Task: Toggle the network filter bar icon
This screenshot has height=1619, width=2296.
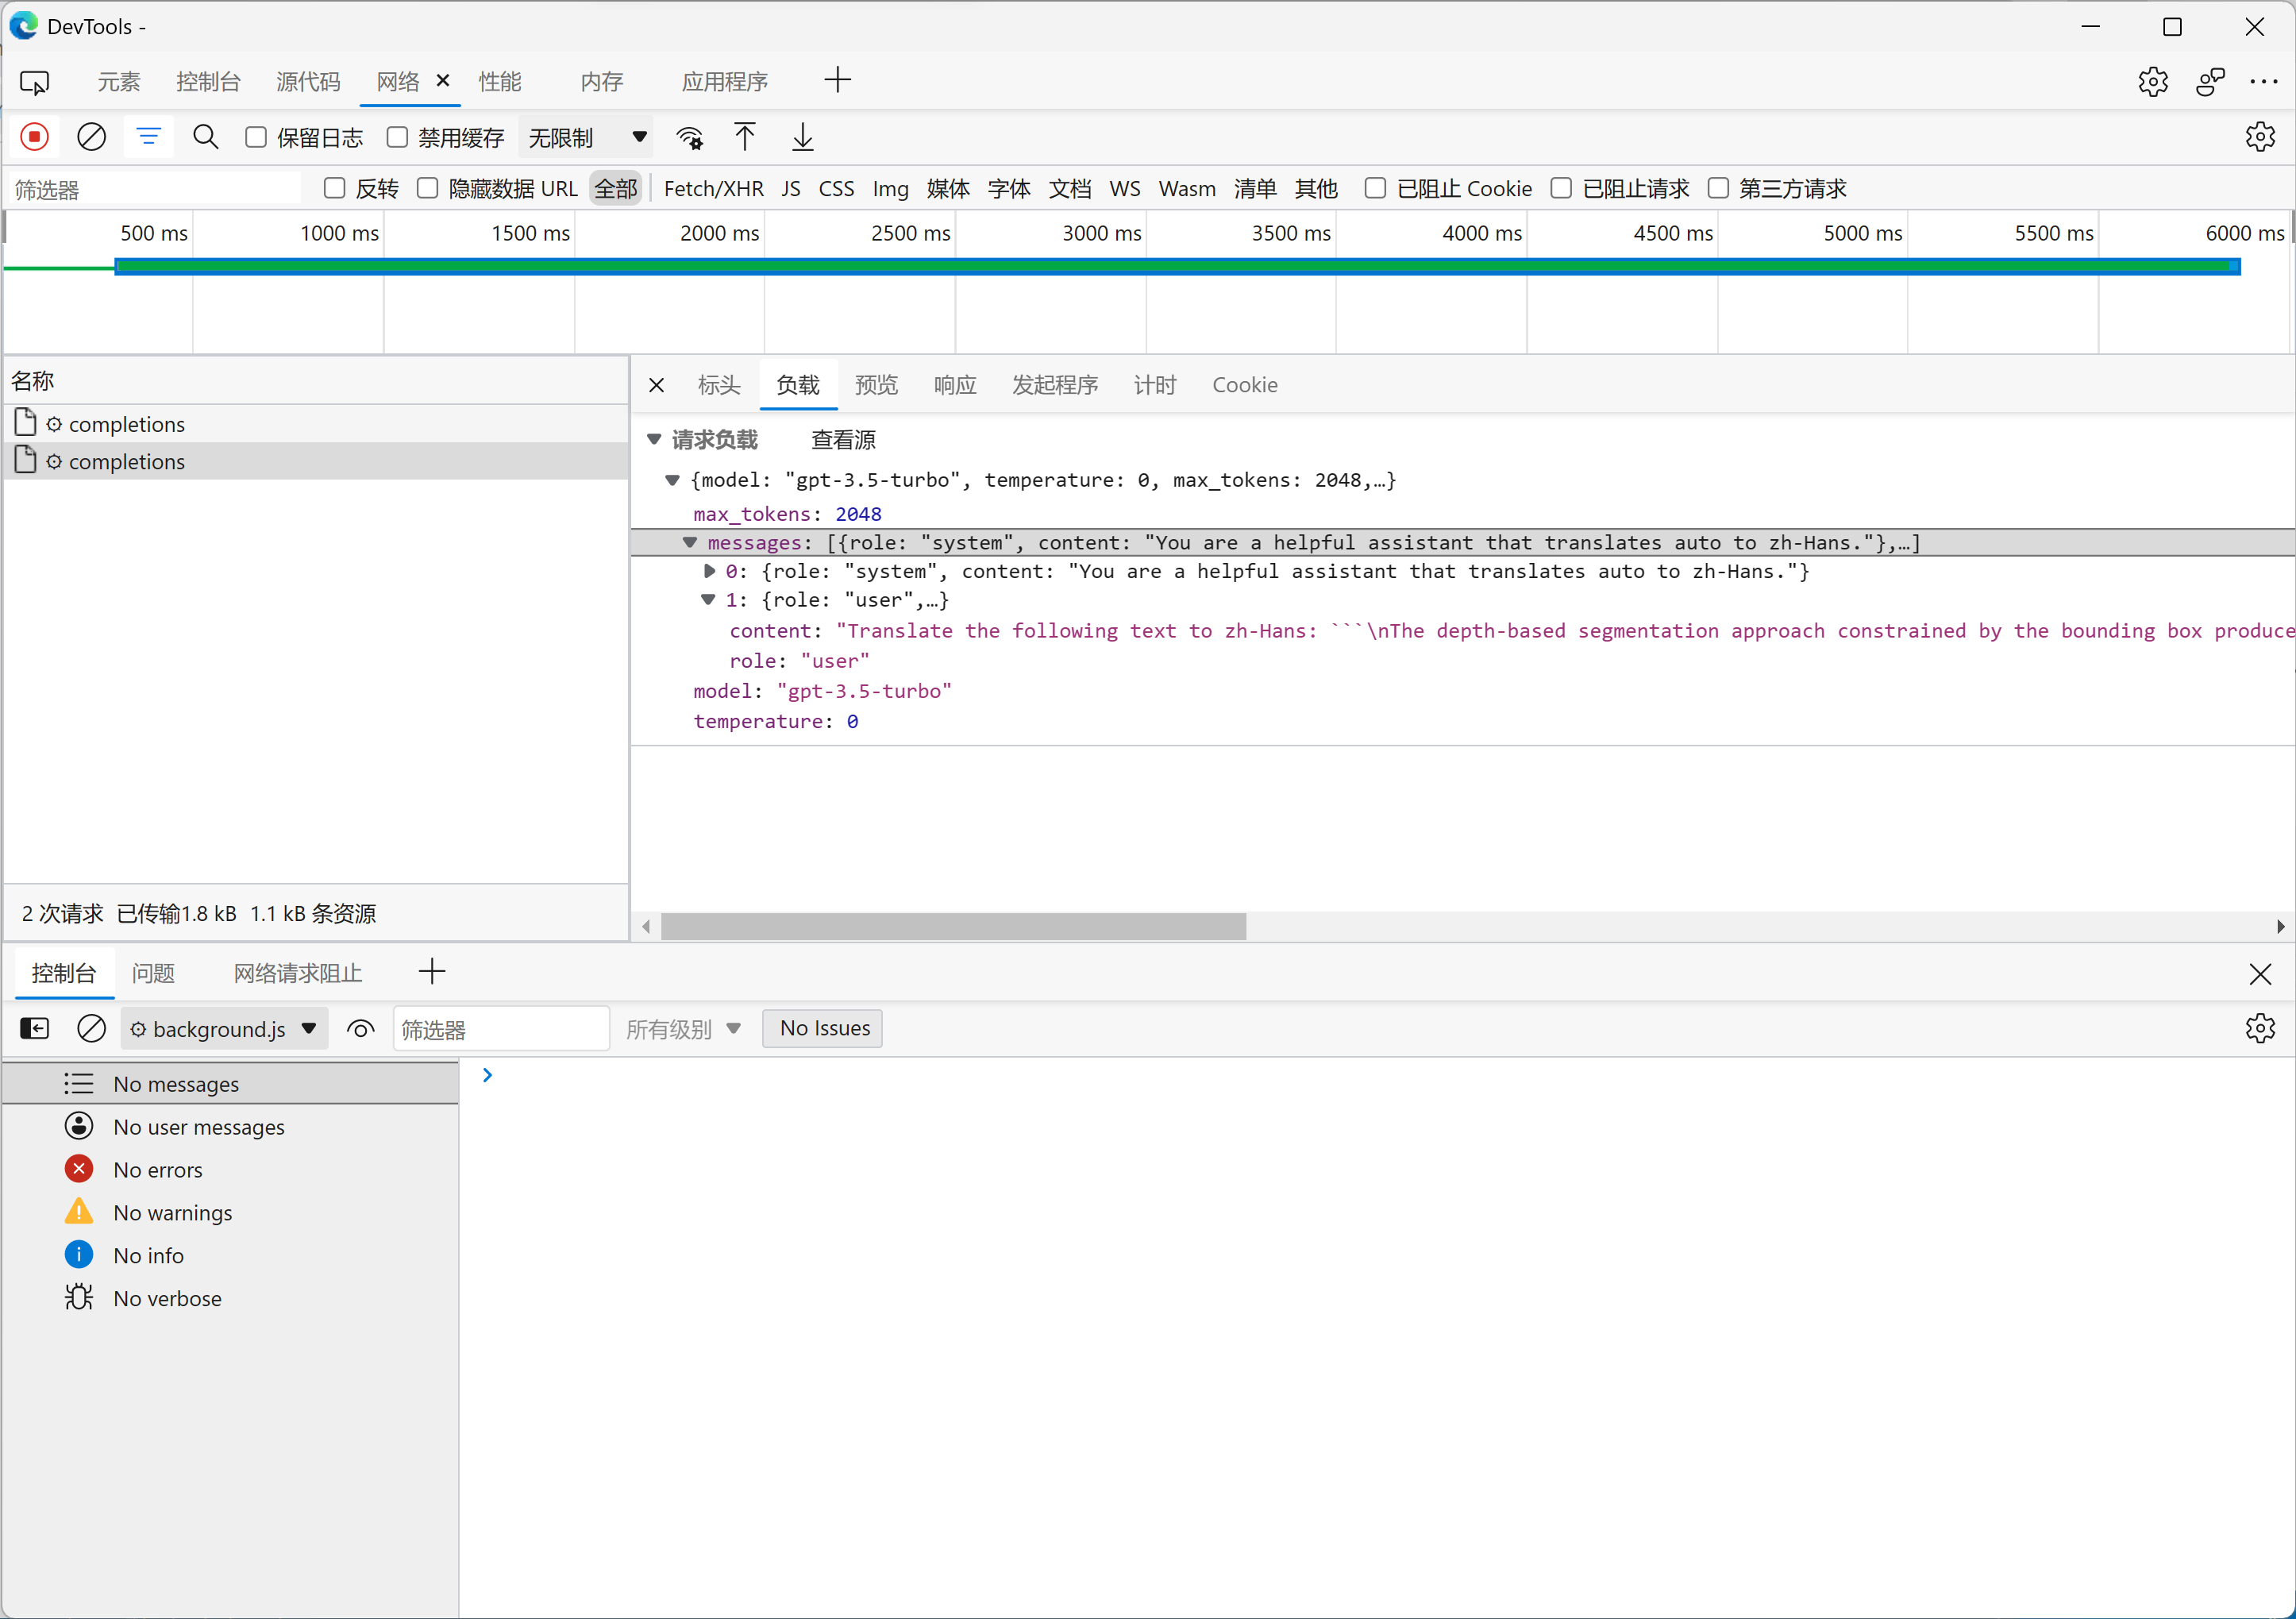Action: [148, 137]
